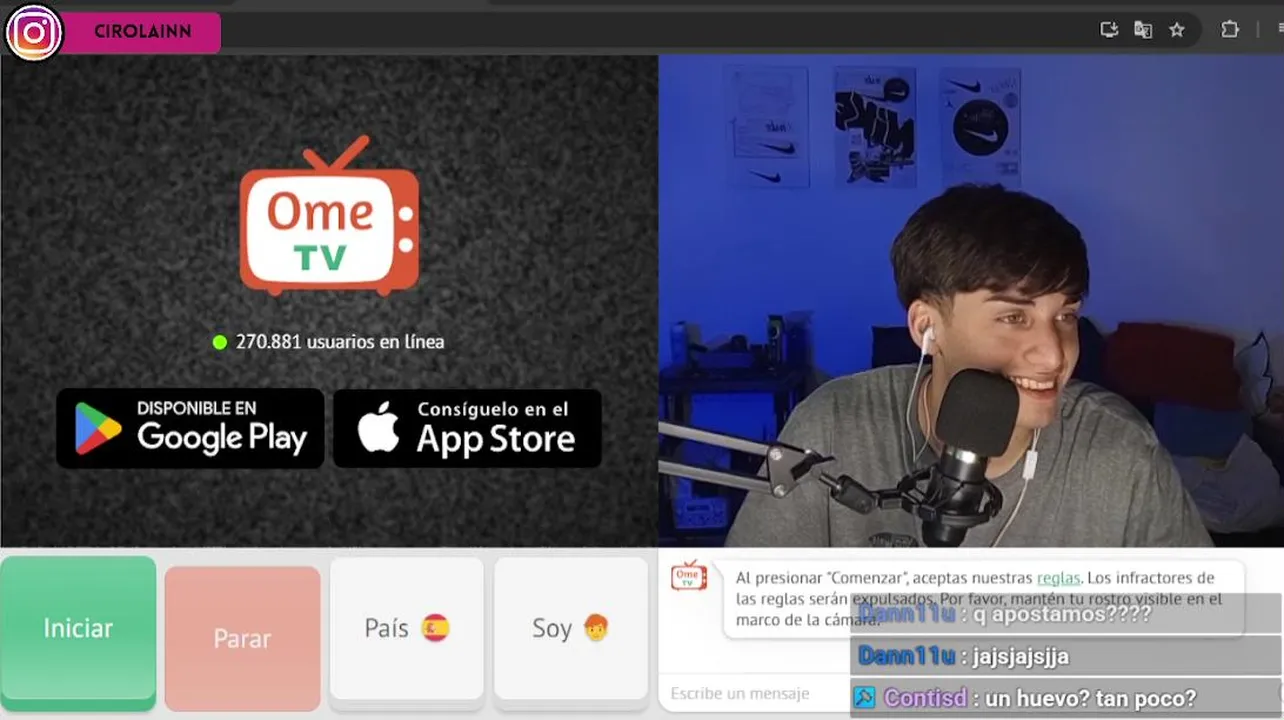Click the small OmeTV avatar in chat
This screenshot has width=1284, height=720.
[689, 575]
